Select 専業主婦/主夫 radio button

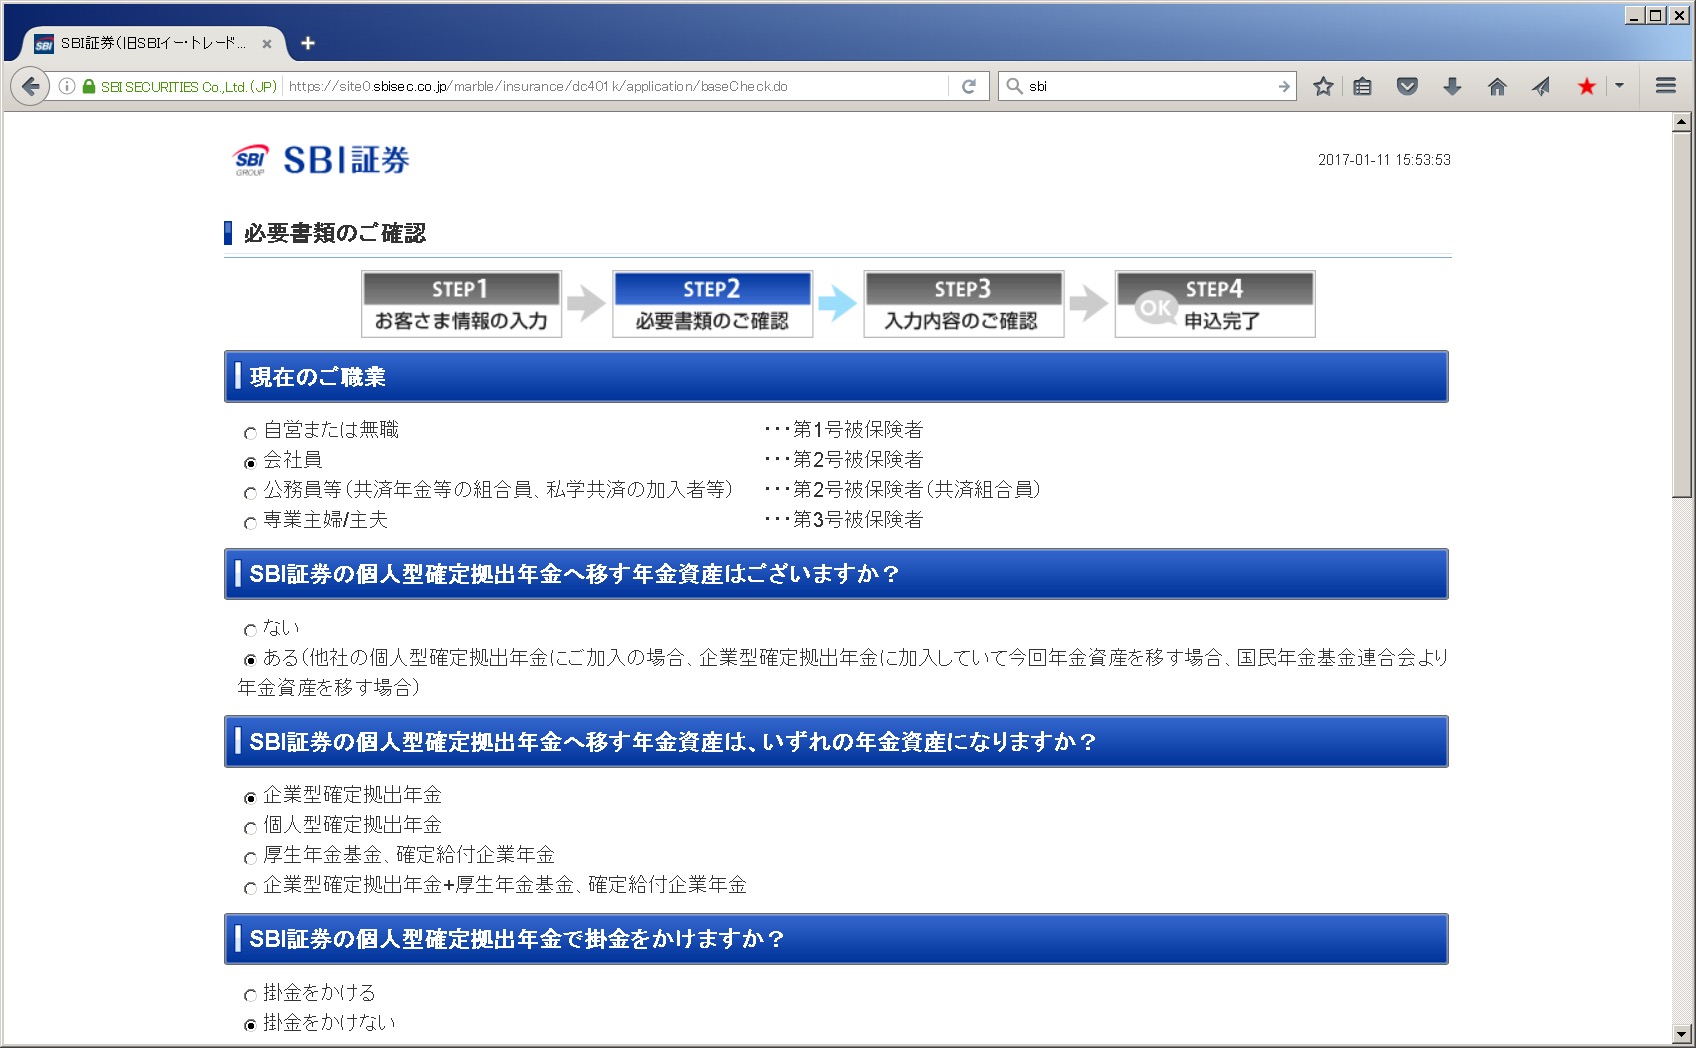pos(250,523)
